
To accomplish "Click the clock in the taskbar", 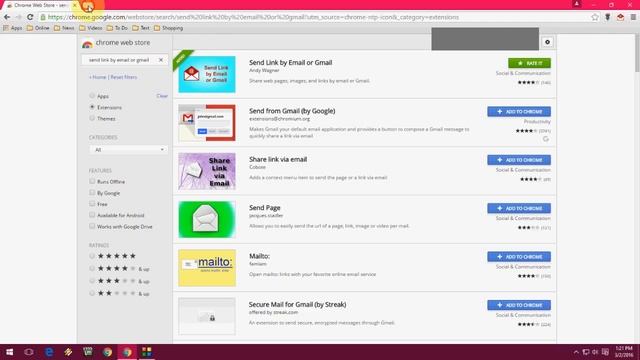I will [624, 352].
